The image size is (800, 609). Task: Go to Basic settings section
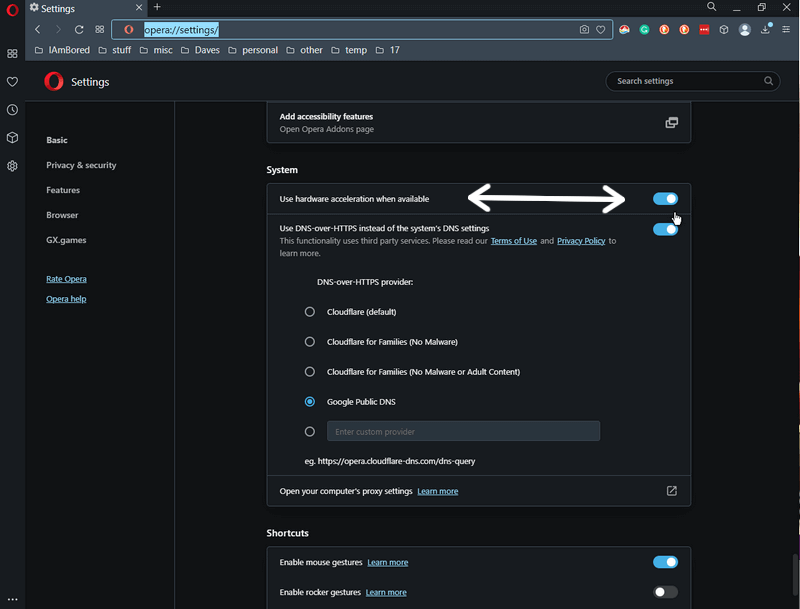pyautogui.click(x=57, y=140)
